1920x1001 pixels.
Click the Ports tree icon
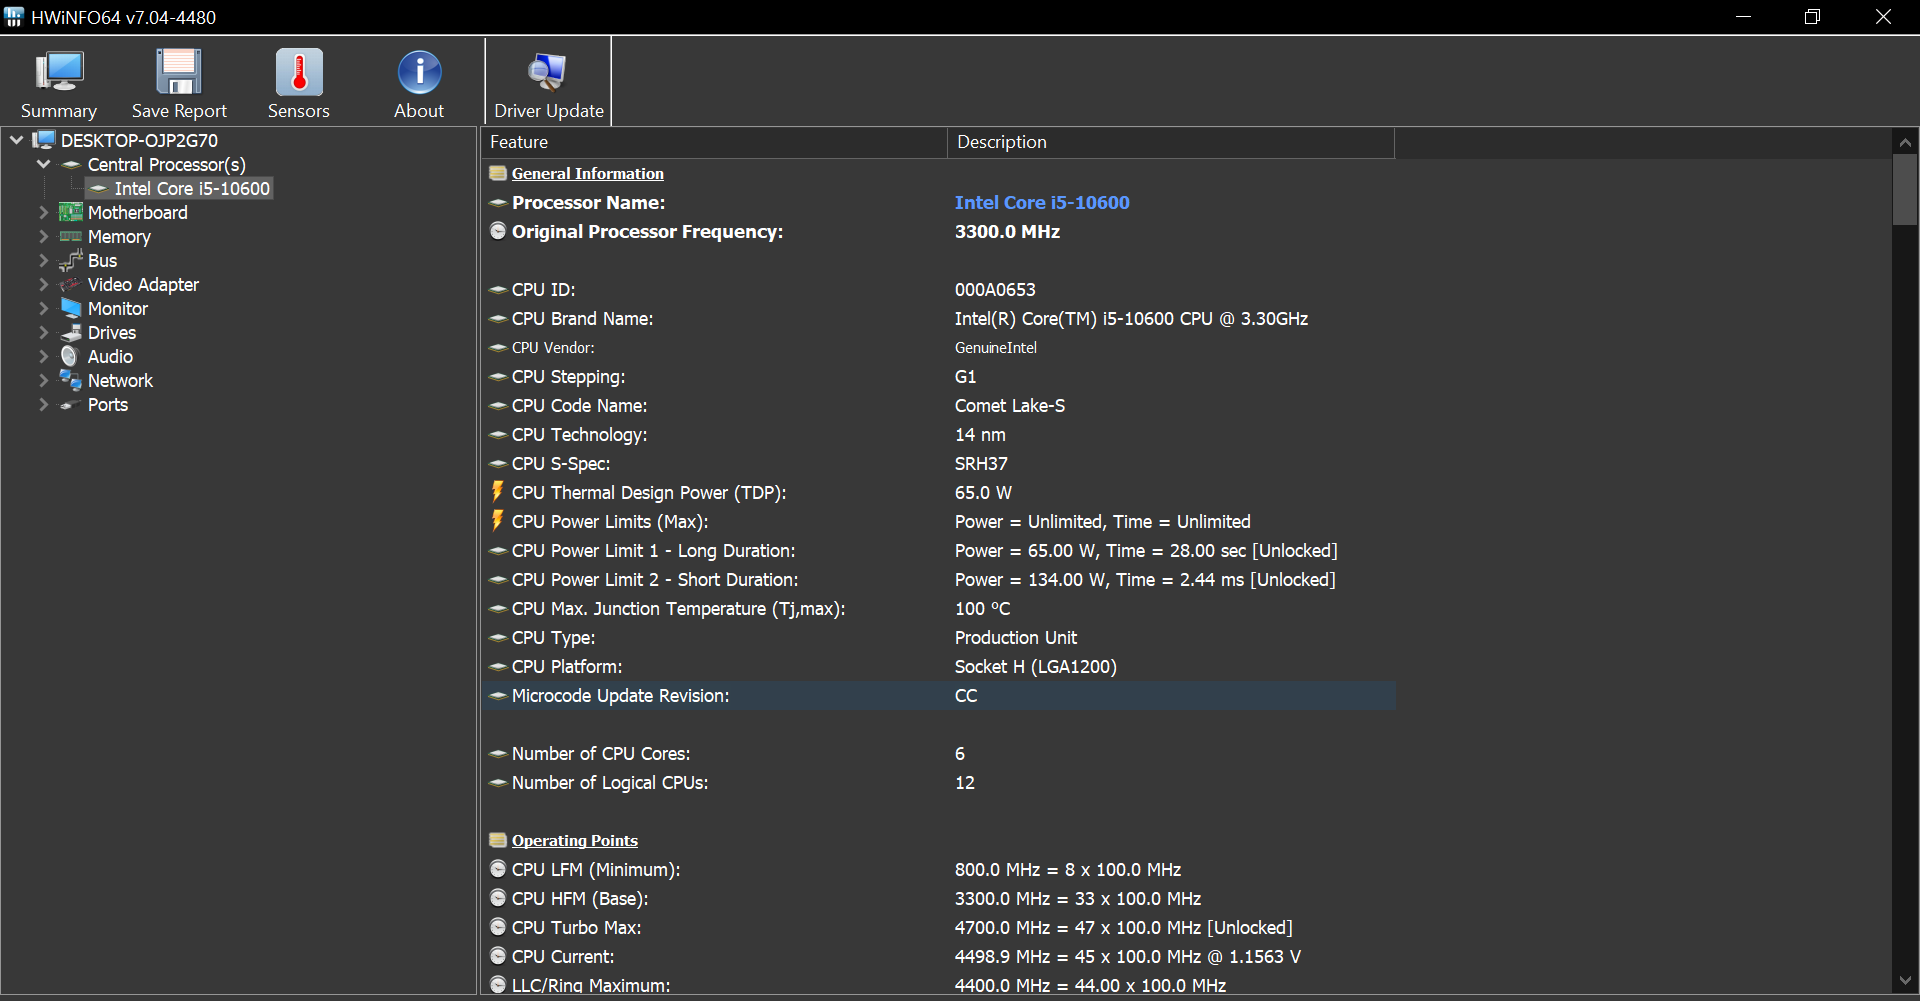[70, 405]
